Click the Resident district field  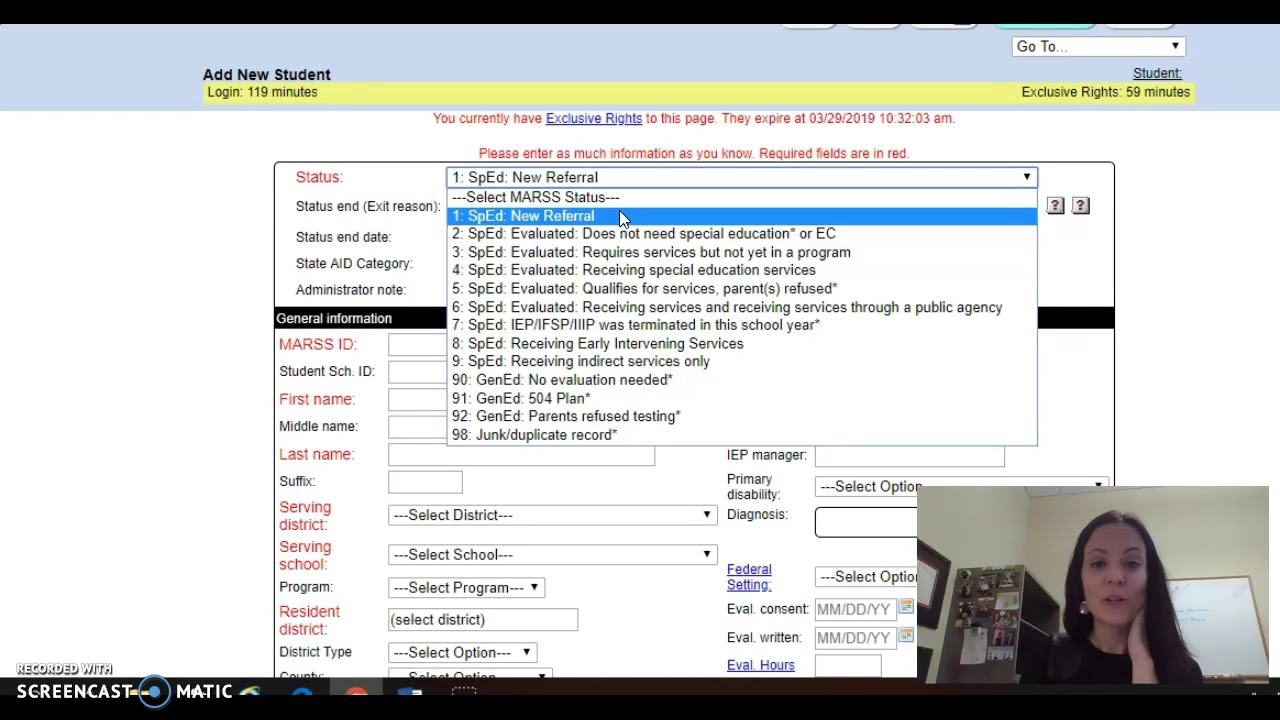[483, 620]
